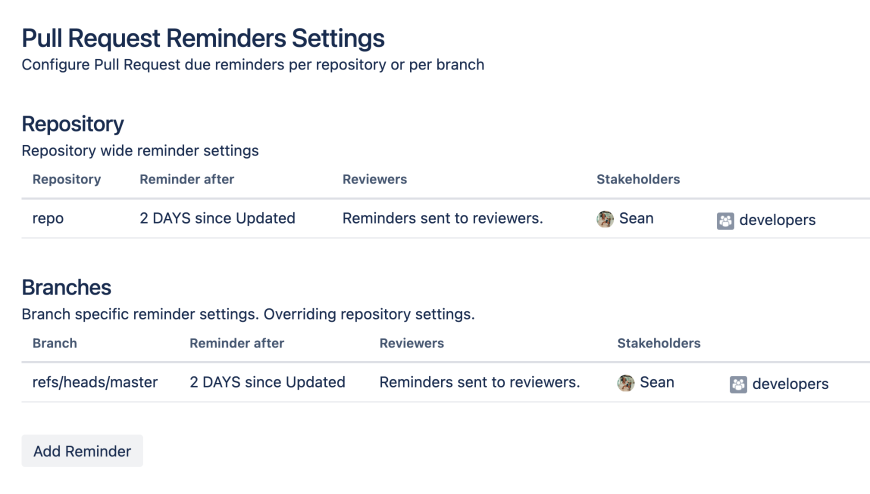Select the "repo" repository name cell
870x494 pixels.
48,219
